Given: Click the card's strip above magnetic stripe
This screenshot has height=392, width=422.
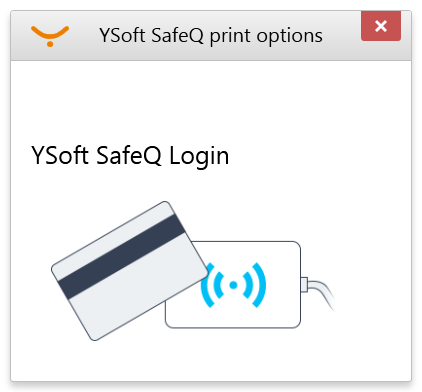Looking at the screenshot, I should (114, 237).
